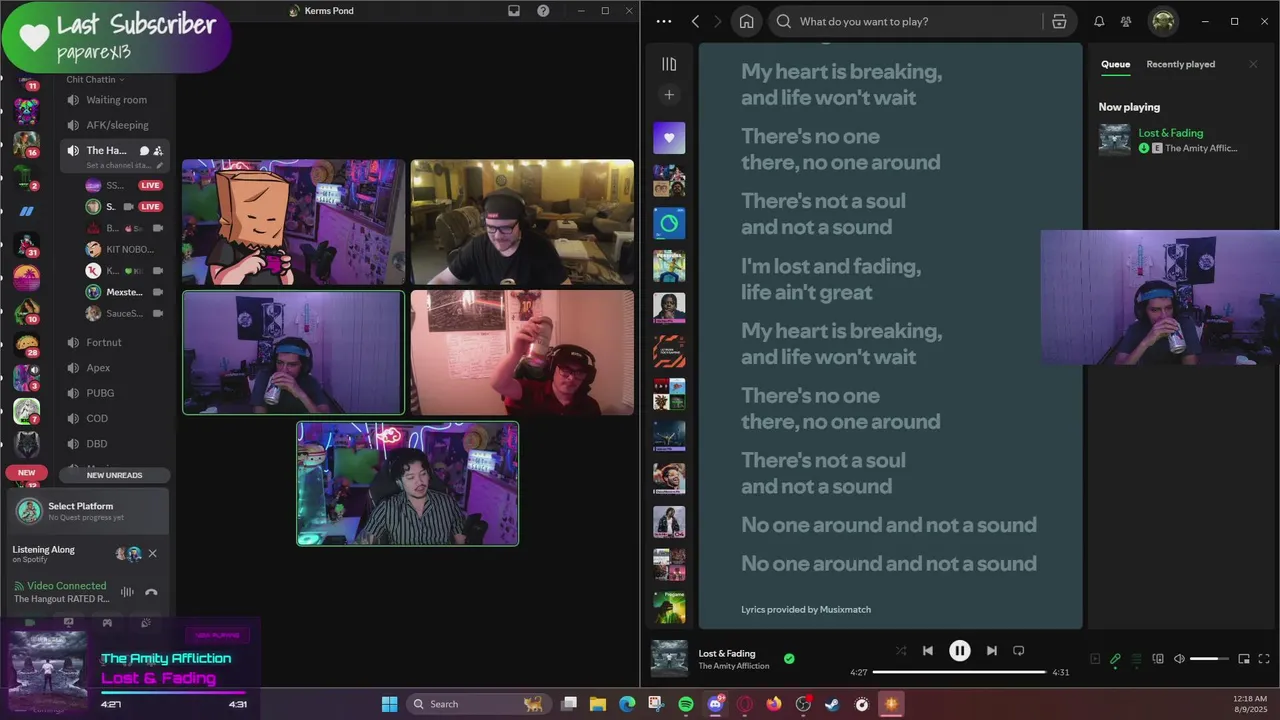Toggle the lyrics microphone button
The height and width of the screenshot is (720, 1280).
click(x=1115, y=659)
